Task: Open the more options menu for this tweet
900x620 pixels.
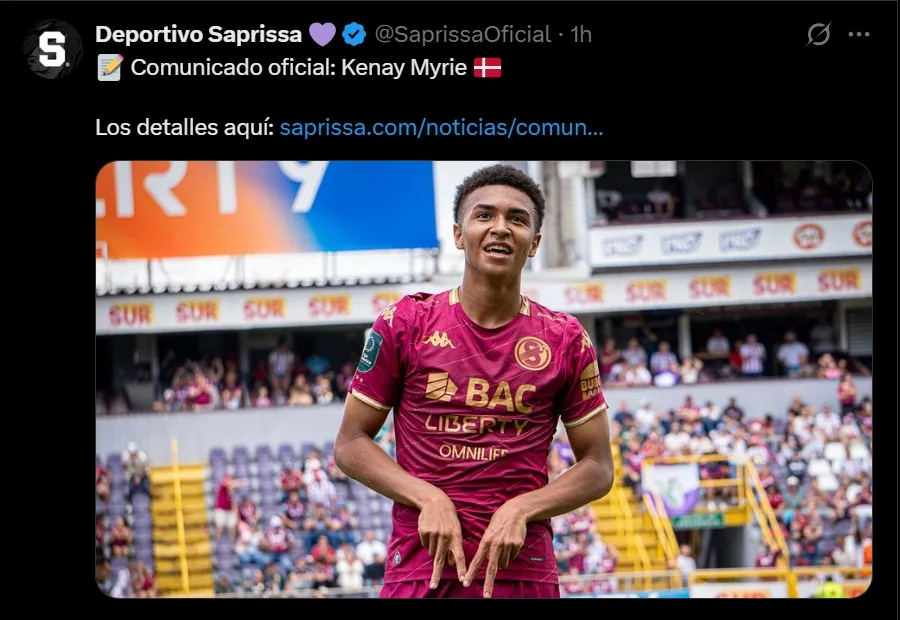Action: 858,36
